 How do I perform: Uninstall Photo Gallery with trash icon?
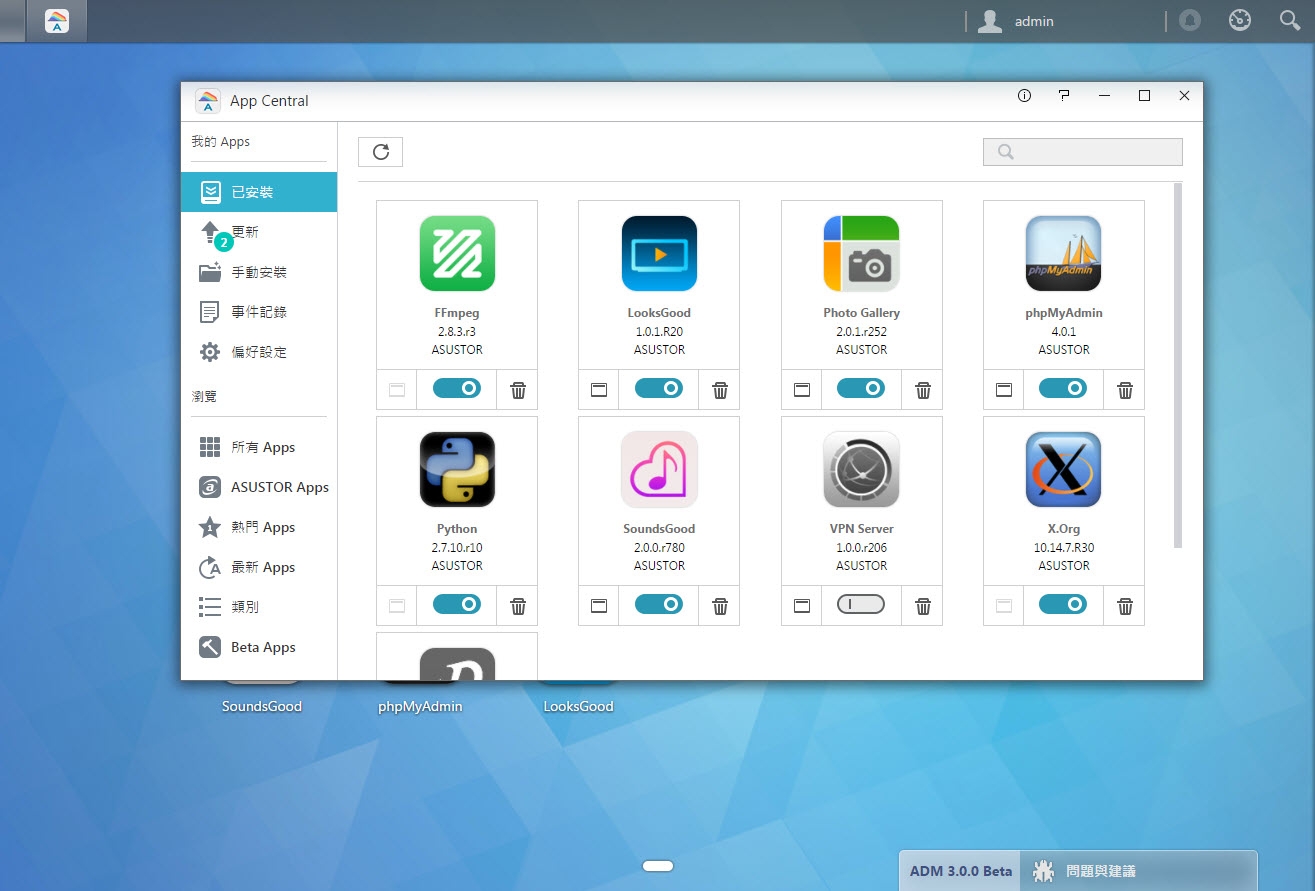(923, 390)
